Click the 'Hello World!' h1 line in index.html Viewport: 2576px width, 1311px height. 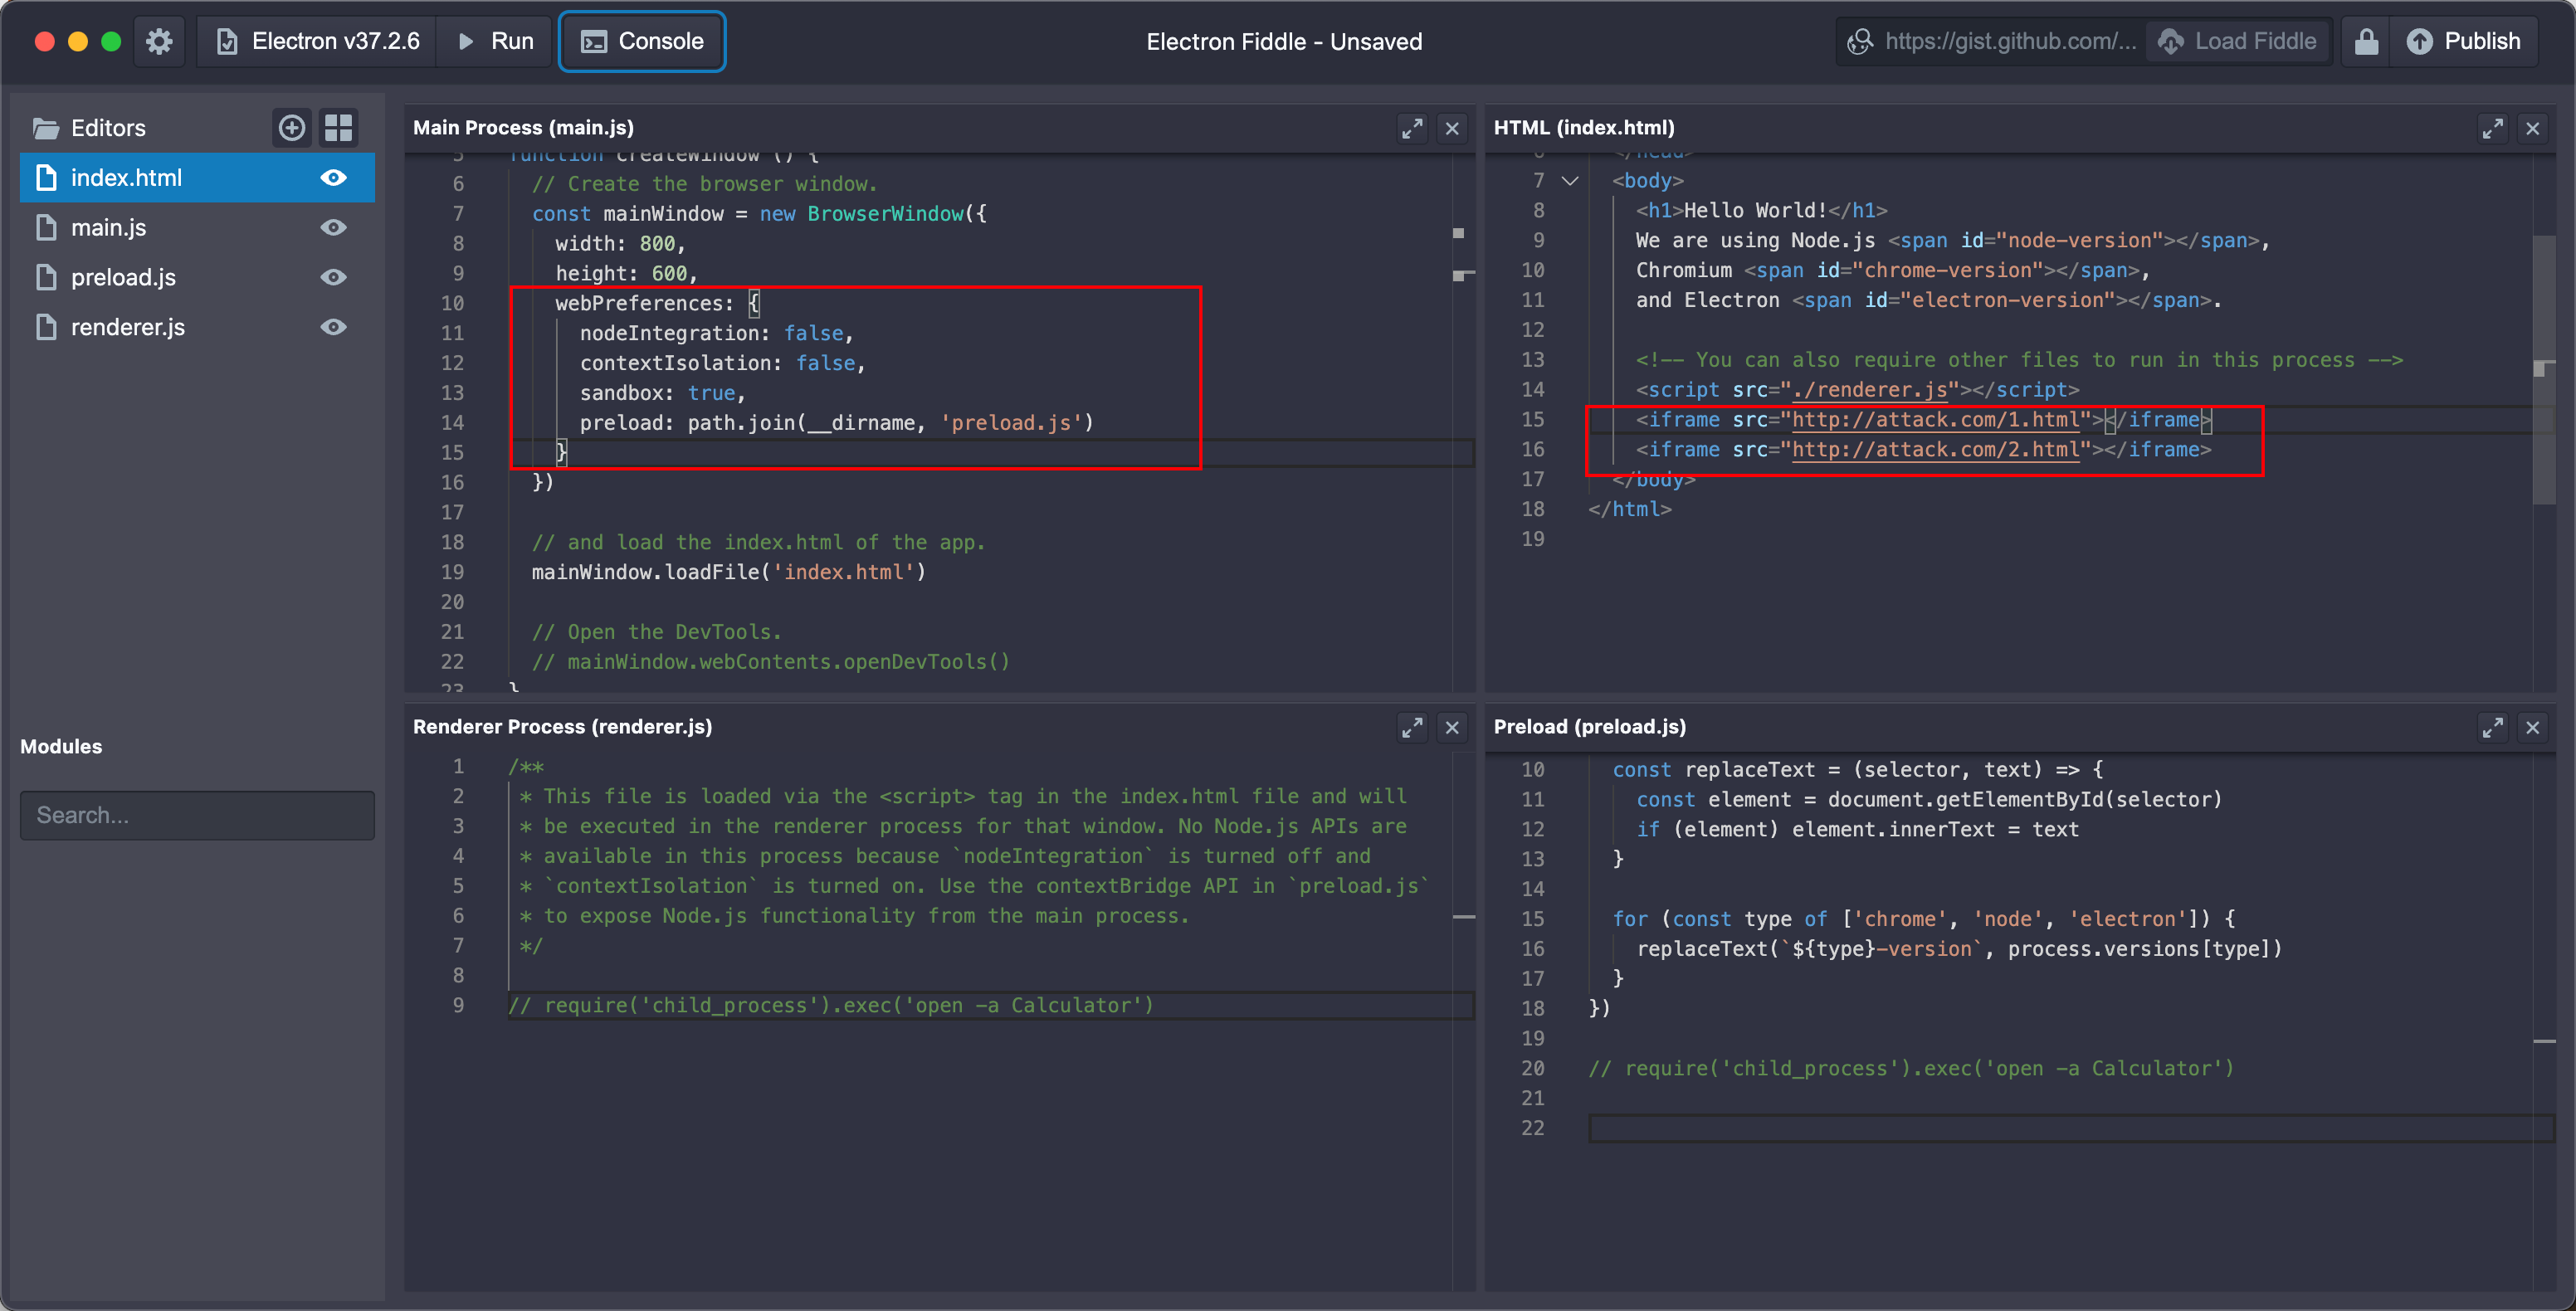pos(1761,211)
